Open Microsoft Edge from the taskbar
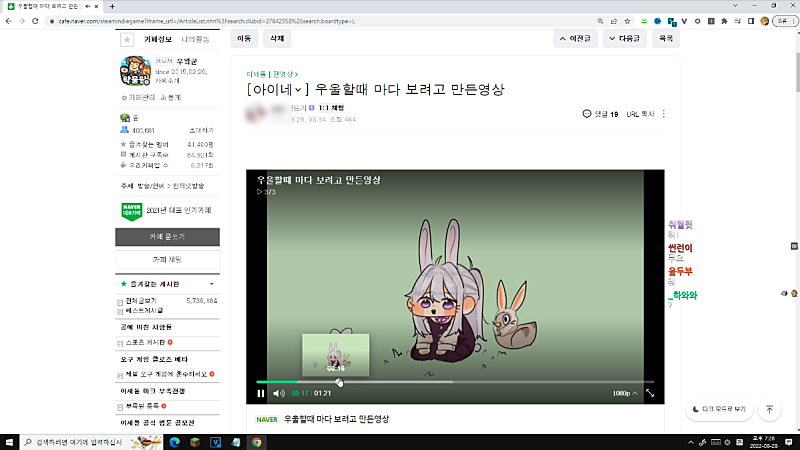Viewport: 800px width, 450px height. 174,442
